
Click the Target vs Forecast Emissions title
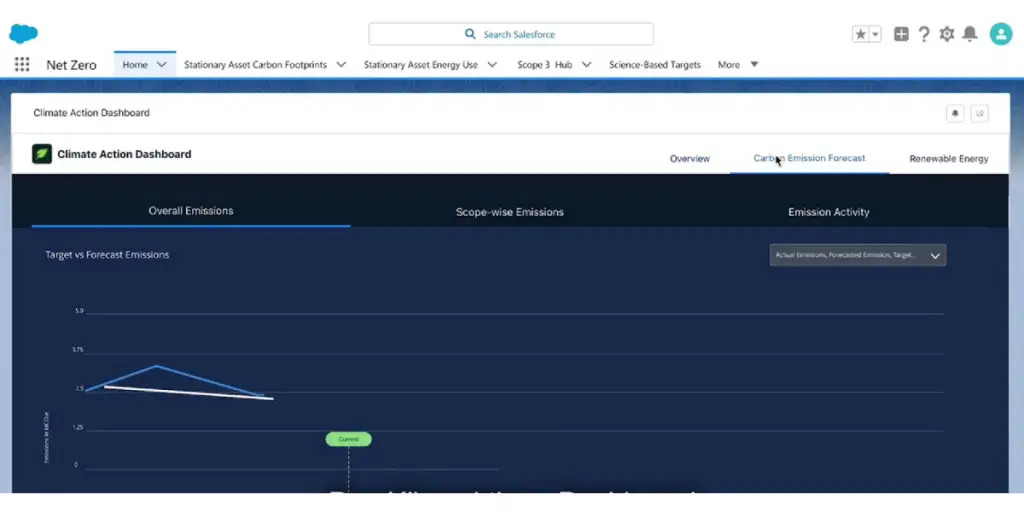[x=107, y=255]
